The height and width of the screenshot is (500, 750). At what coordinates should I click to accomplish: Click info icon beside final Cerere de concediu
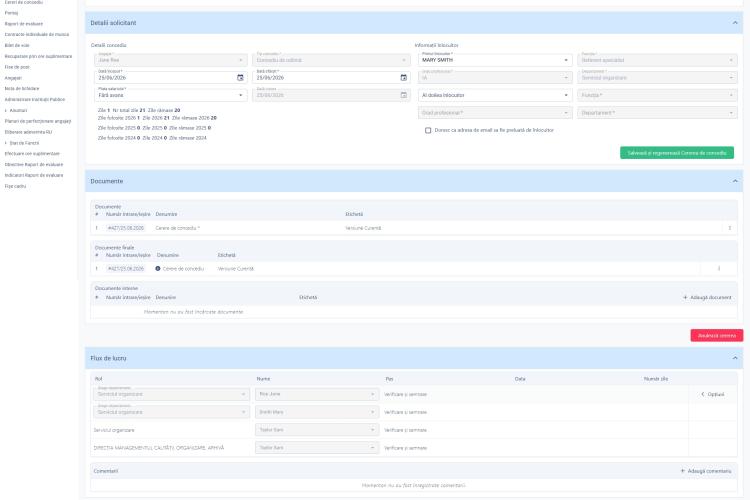tap(158, 269)
